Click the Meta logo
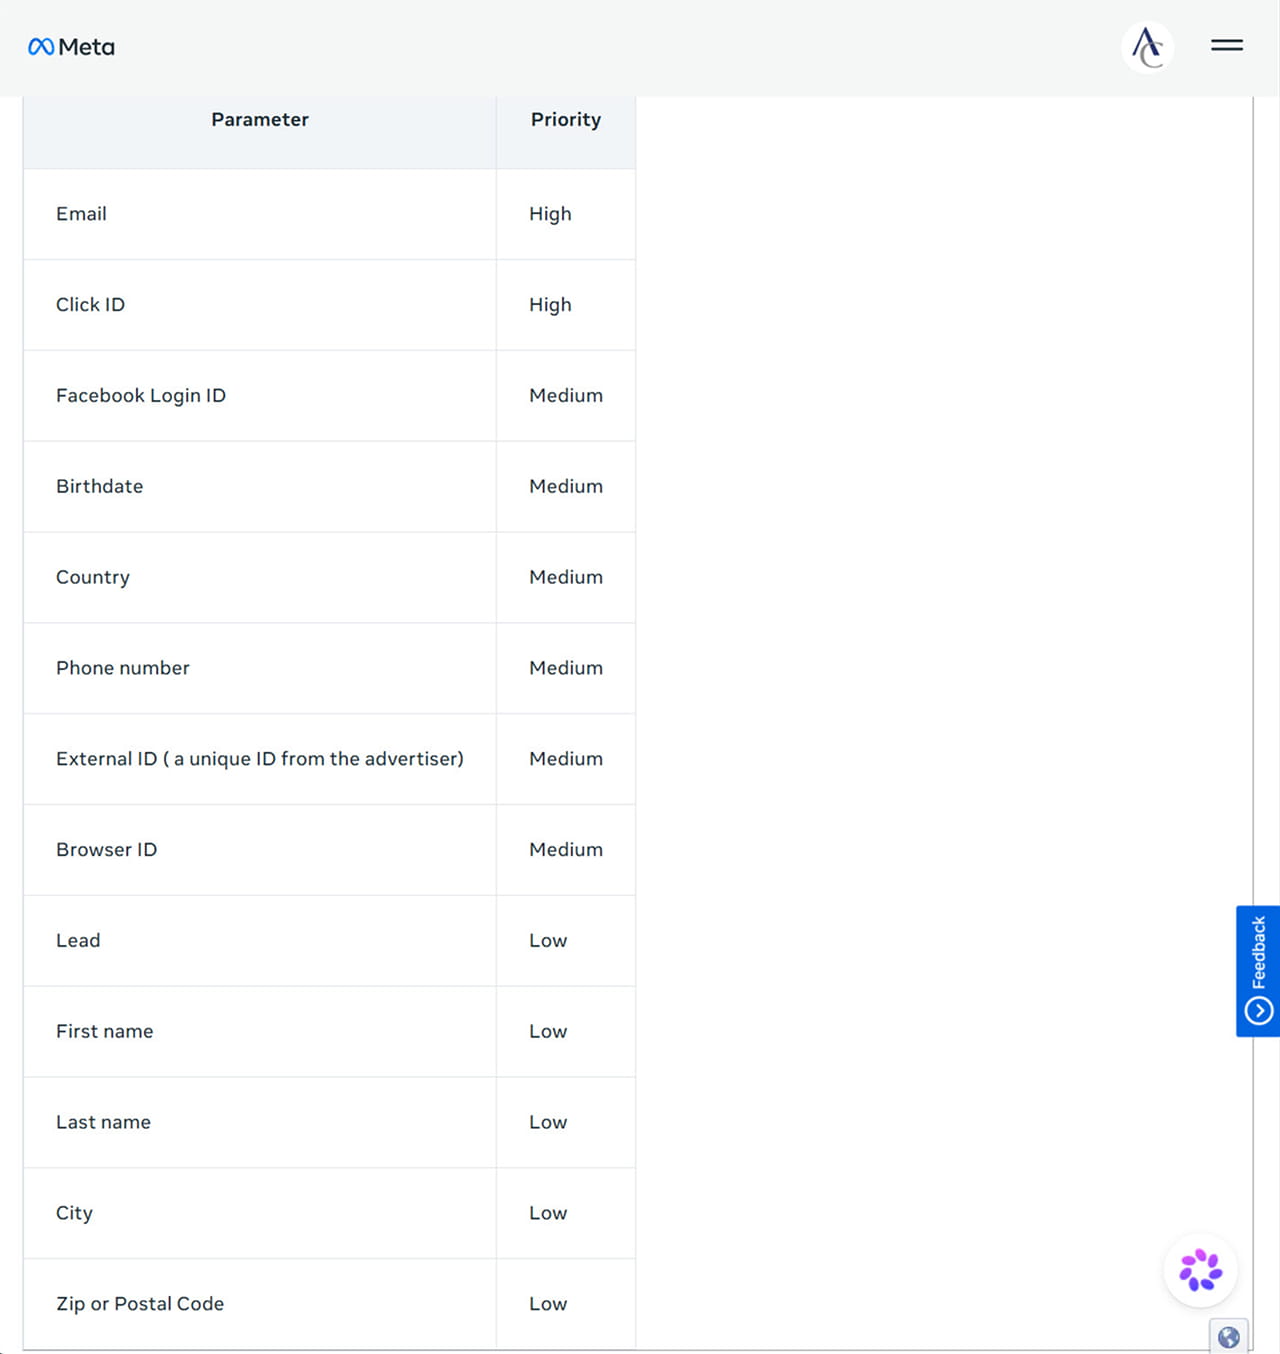This screenshot has height=1354, width=1280. (x=71, y=47)
